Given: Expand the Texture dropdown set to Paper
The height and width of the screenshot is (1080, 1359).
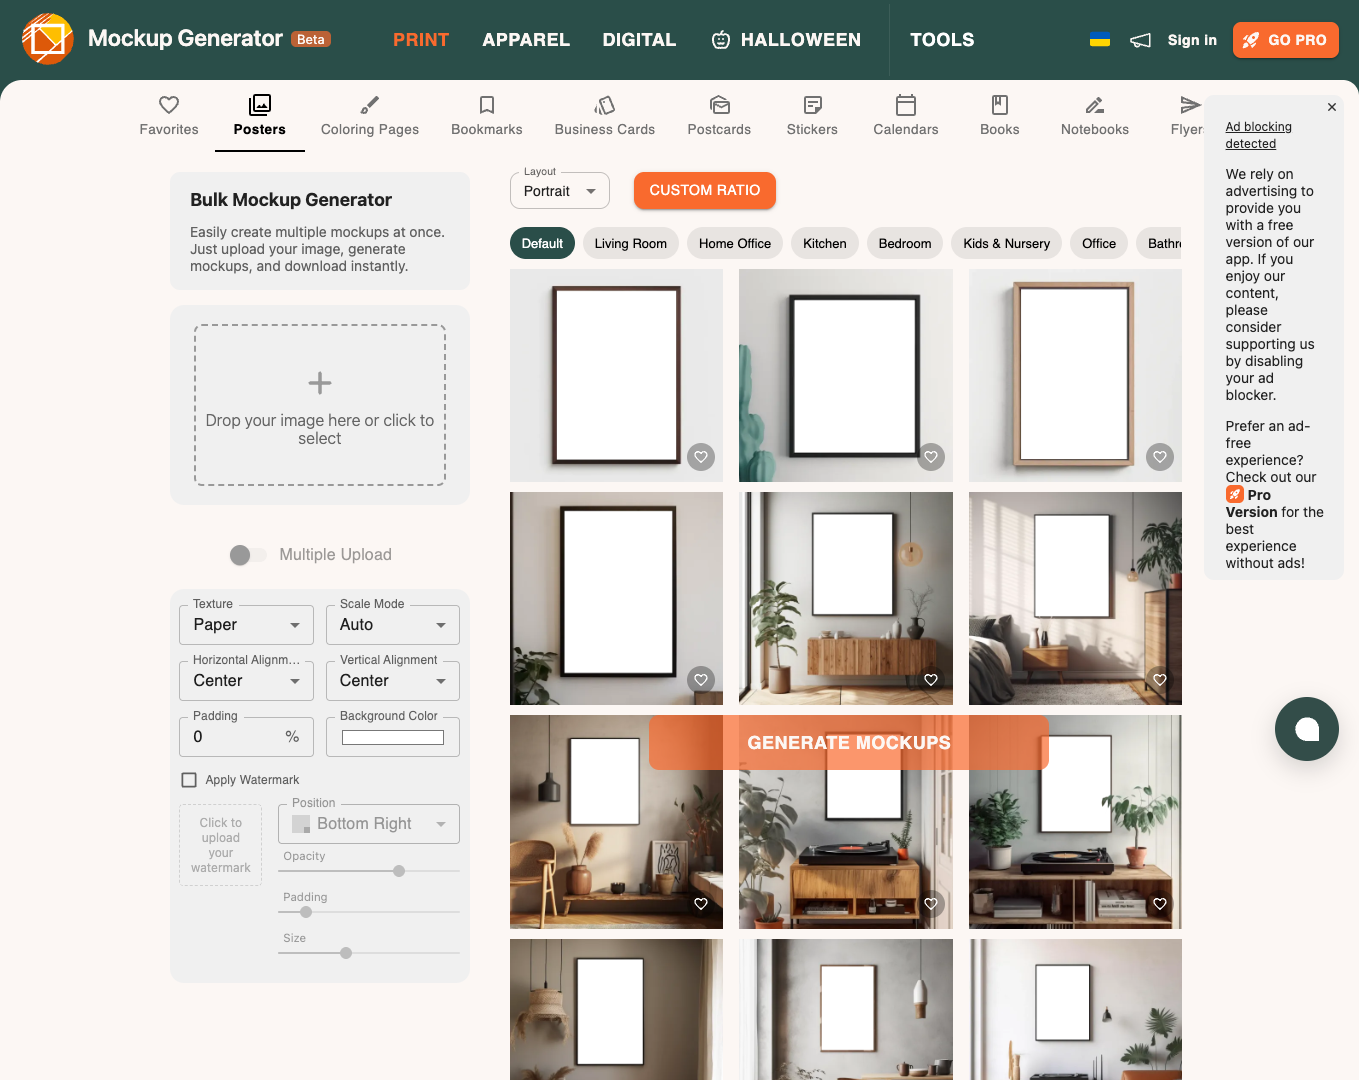Looking at the screenshot, I should (246, 624).
